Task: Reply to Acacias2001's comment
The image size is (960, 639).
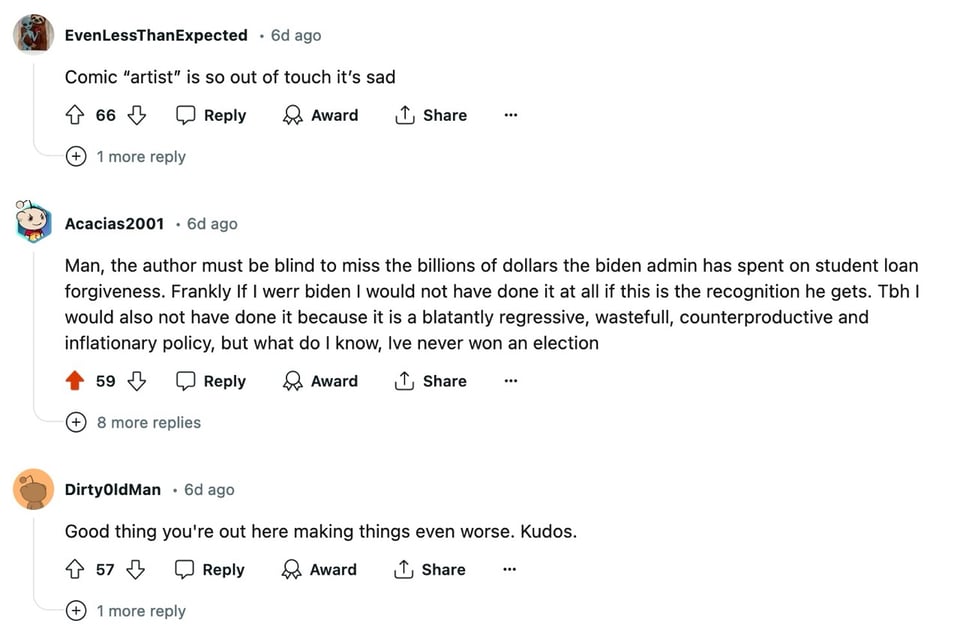Action: click(211, 381)
